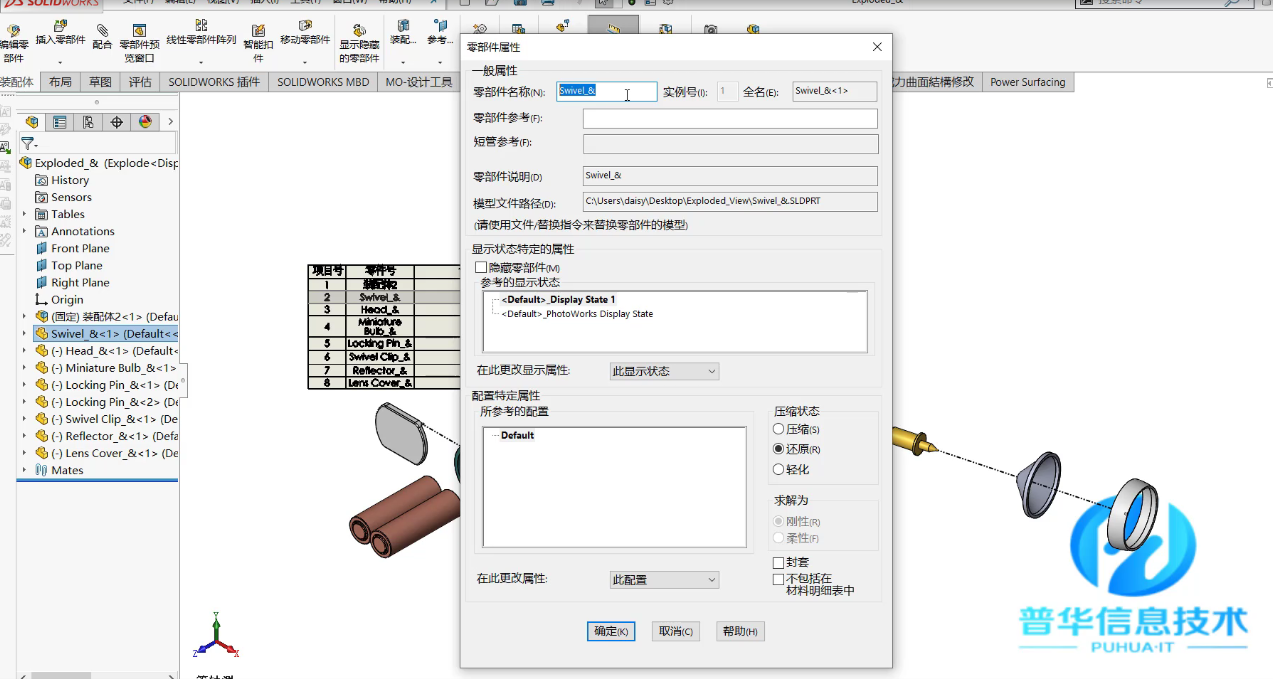Viewport: 1273px width, 679px height.
Task: Open FeatureManager design tree tab
Action: click(32, 122)
